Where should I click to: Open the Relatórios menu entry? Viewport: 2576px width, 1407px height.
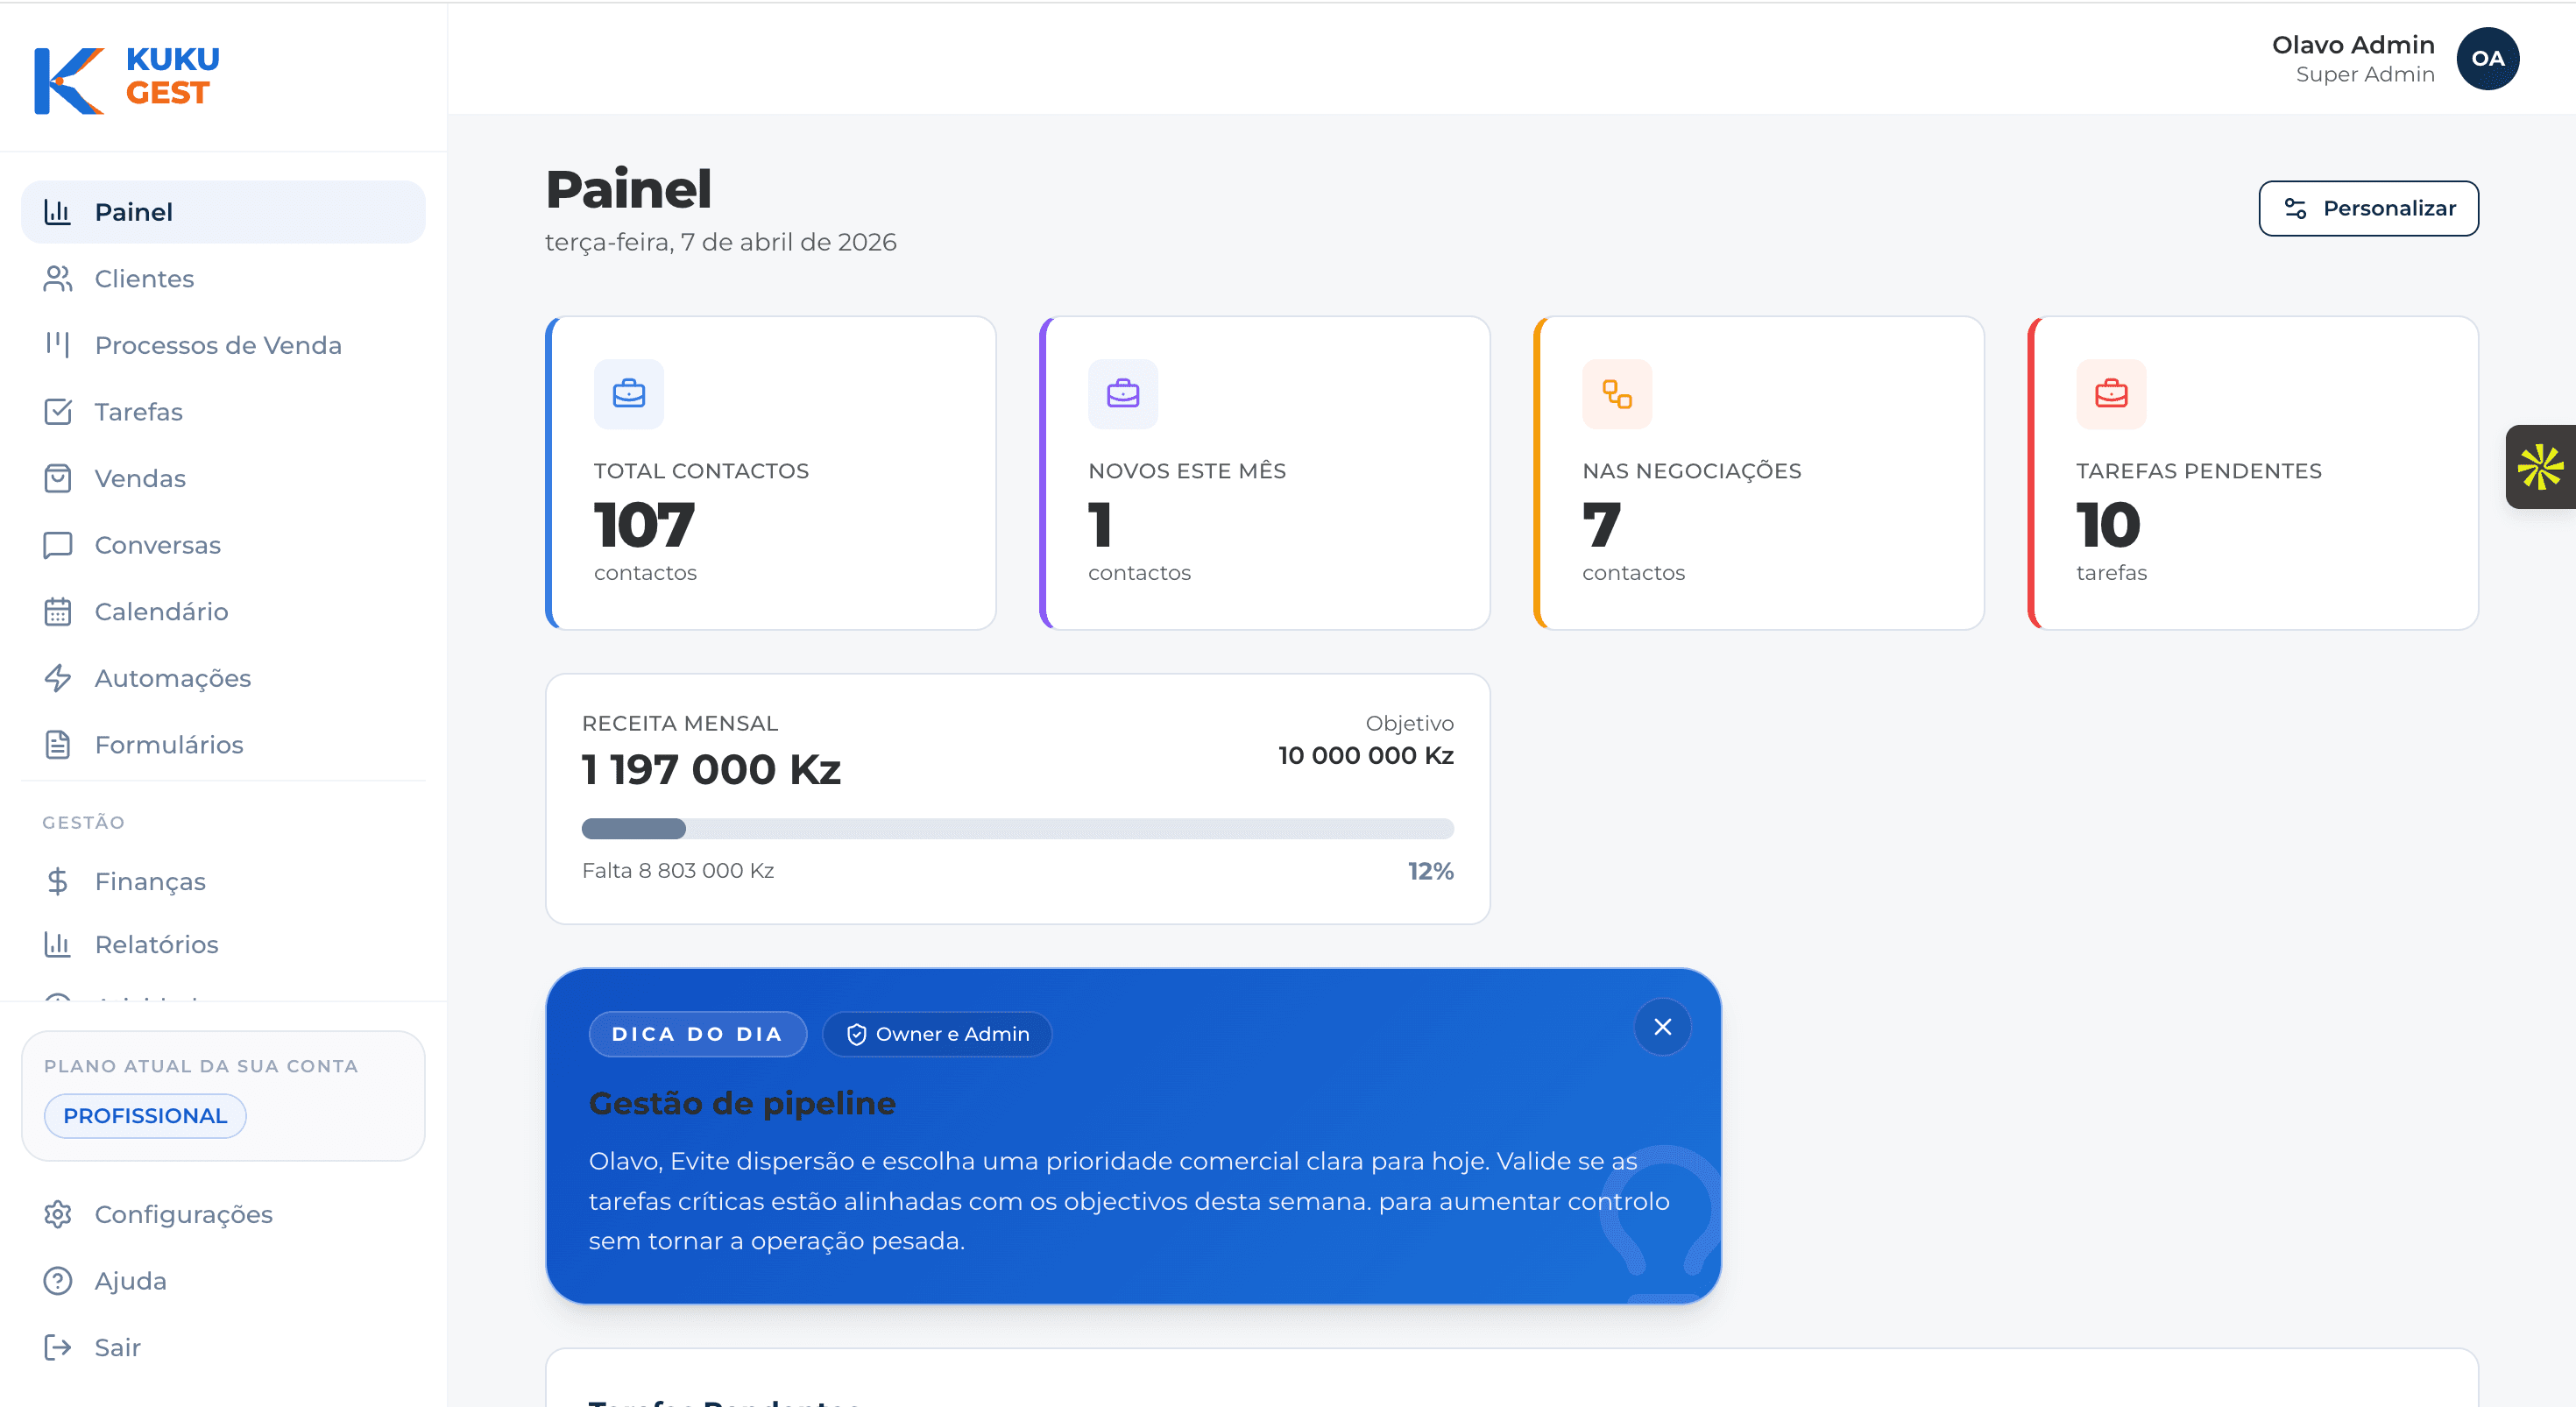[x=156, y=943]
